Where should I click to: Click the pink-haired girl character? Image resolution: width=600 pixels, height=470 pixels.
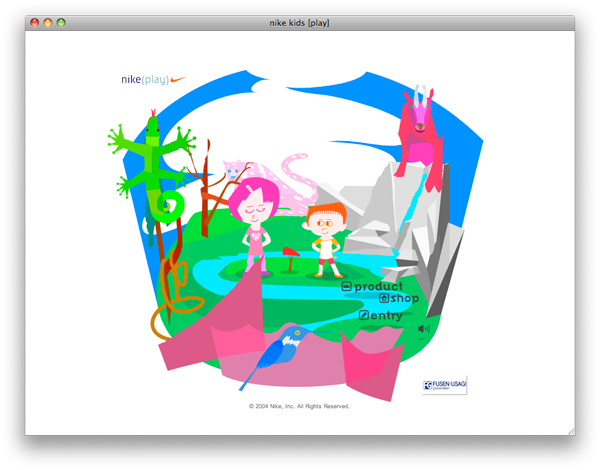pos(255,226)
